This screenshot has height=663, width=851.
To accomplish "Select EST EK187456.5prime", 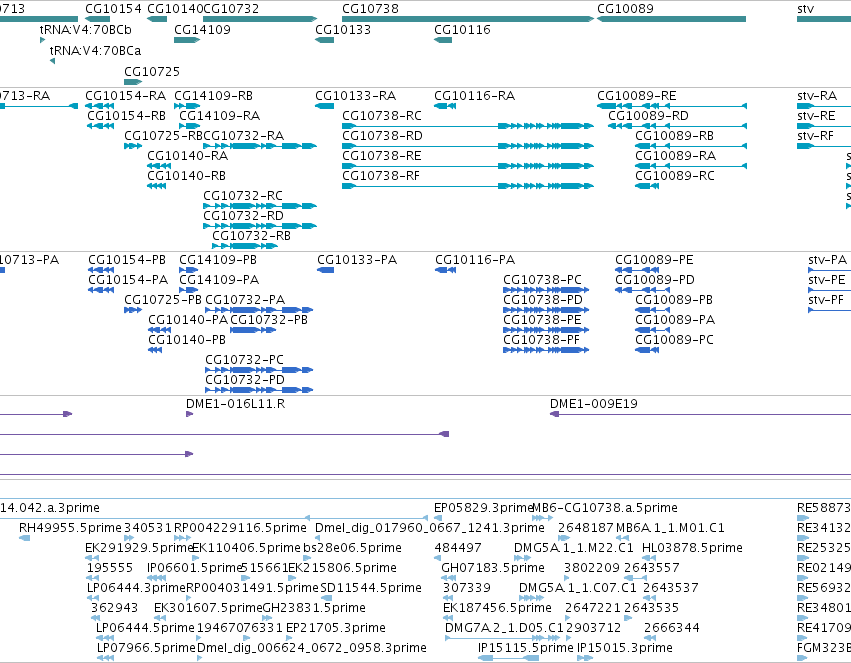I will click(x=497, y=608).
